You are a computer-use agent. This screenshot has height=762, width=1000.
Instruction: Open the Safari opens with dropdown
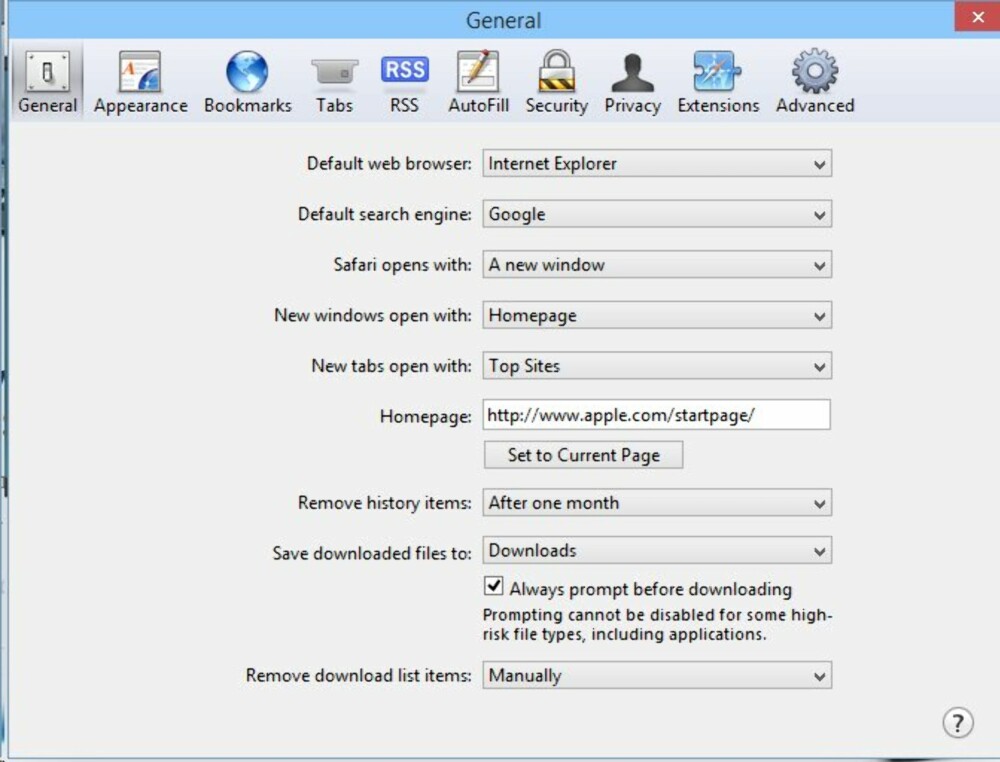[x=657, y=265]
